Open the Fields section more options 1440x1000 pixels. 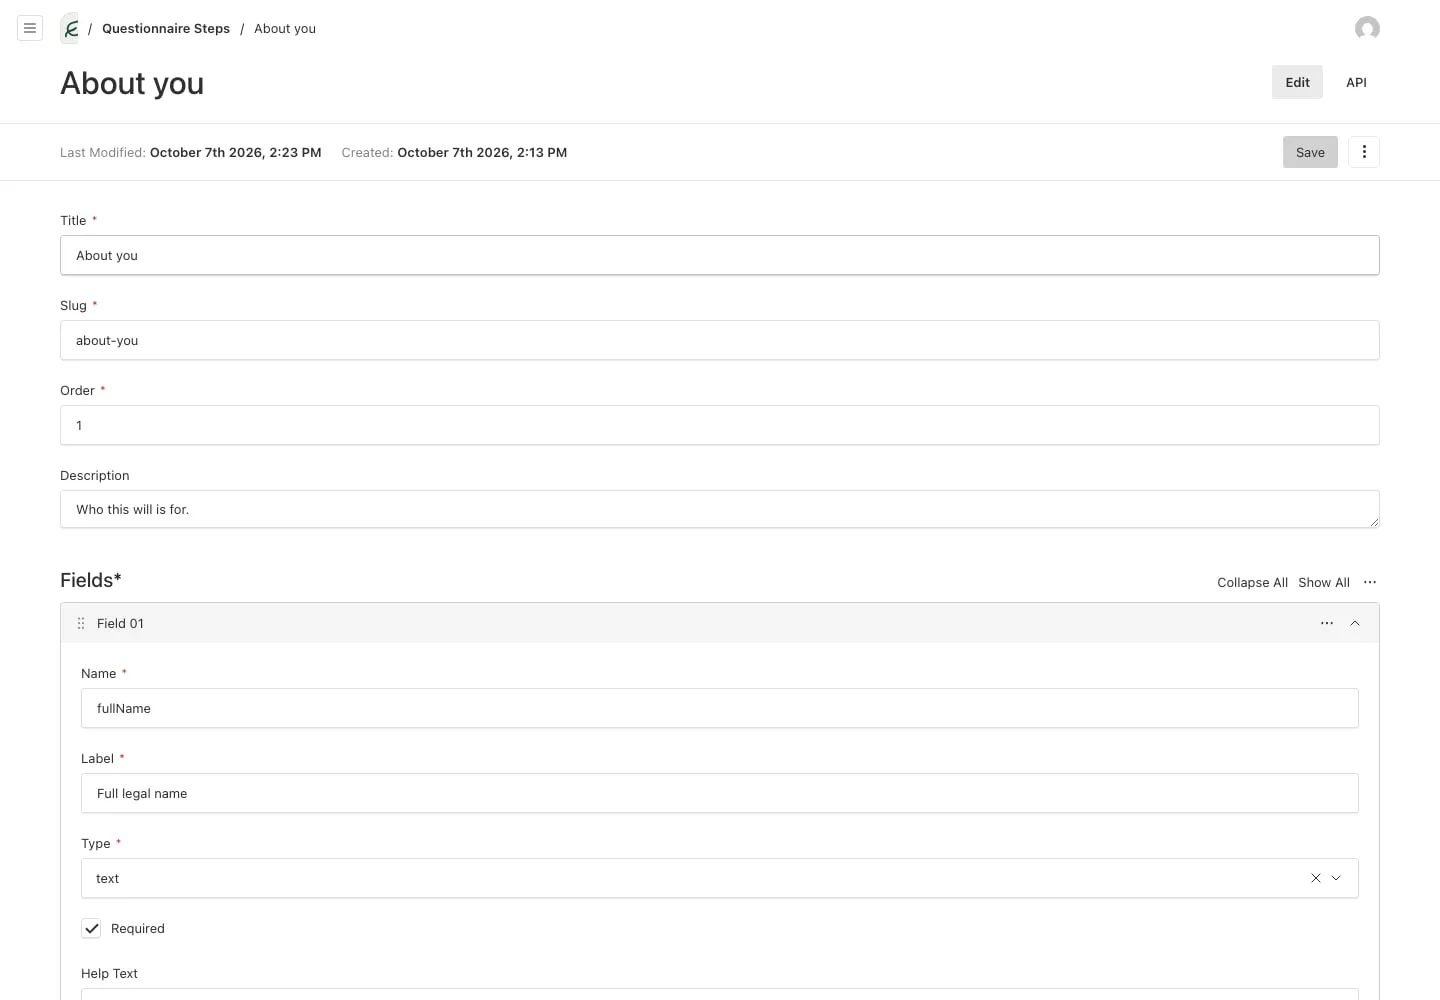pos(1370,582)
